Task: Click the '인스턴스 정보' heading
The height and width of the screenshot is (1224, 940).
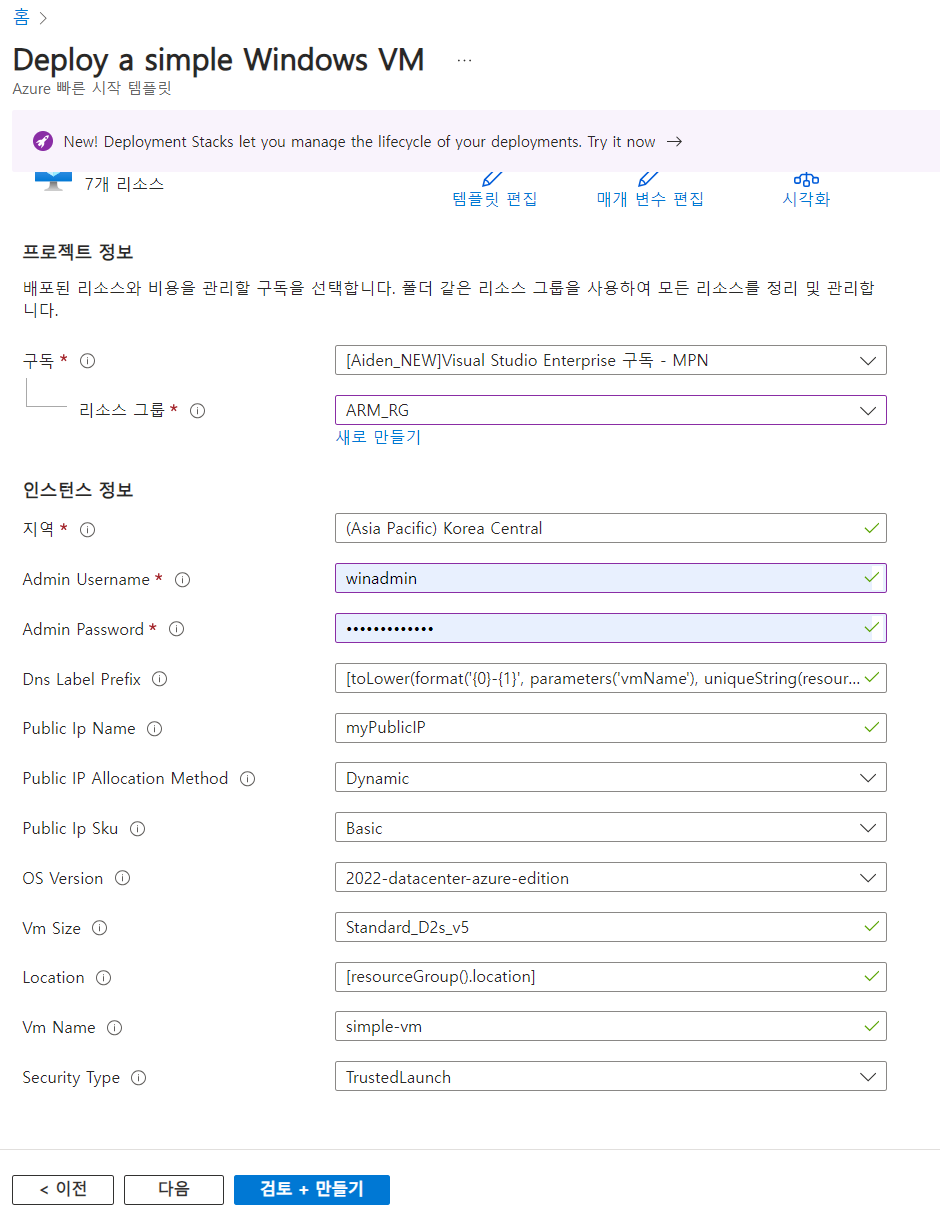Action: pos(78,490)
